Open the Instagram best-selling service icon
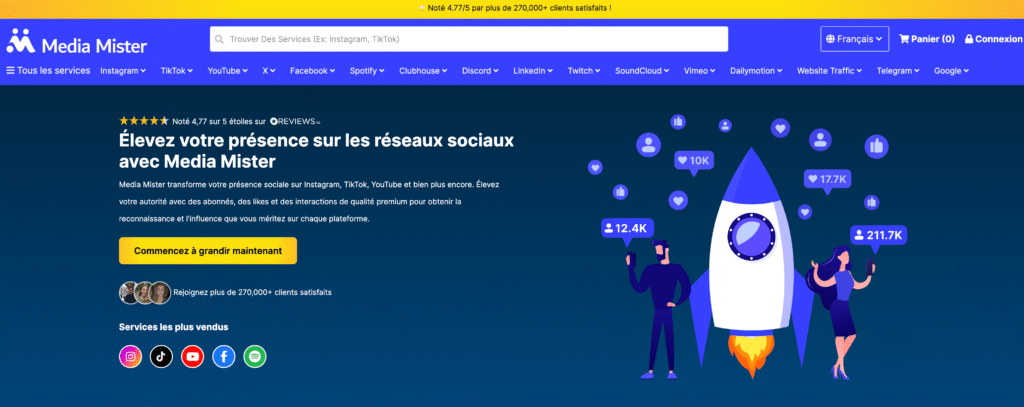The image size is (1024, 407). point(131,356)
